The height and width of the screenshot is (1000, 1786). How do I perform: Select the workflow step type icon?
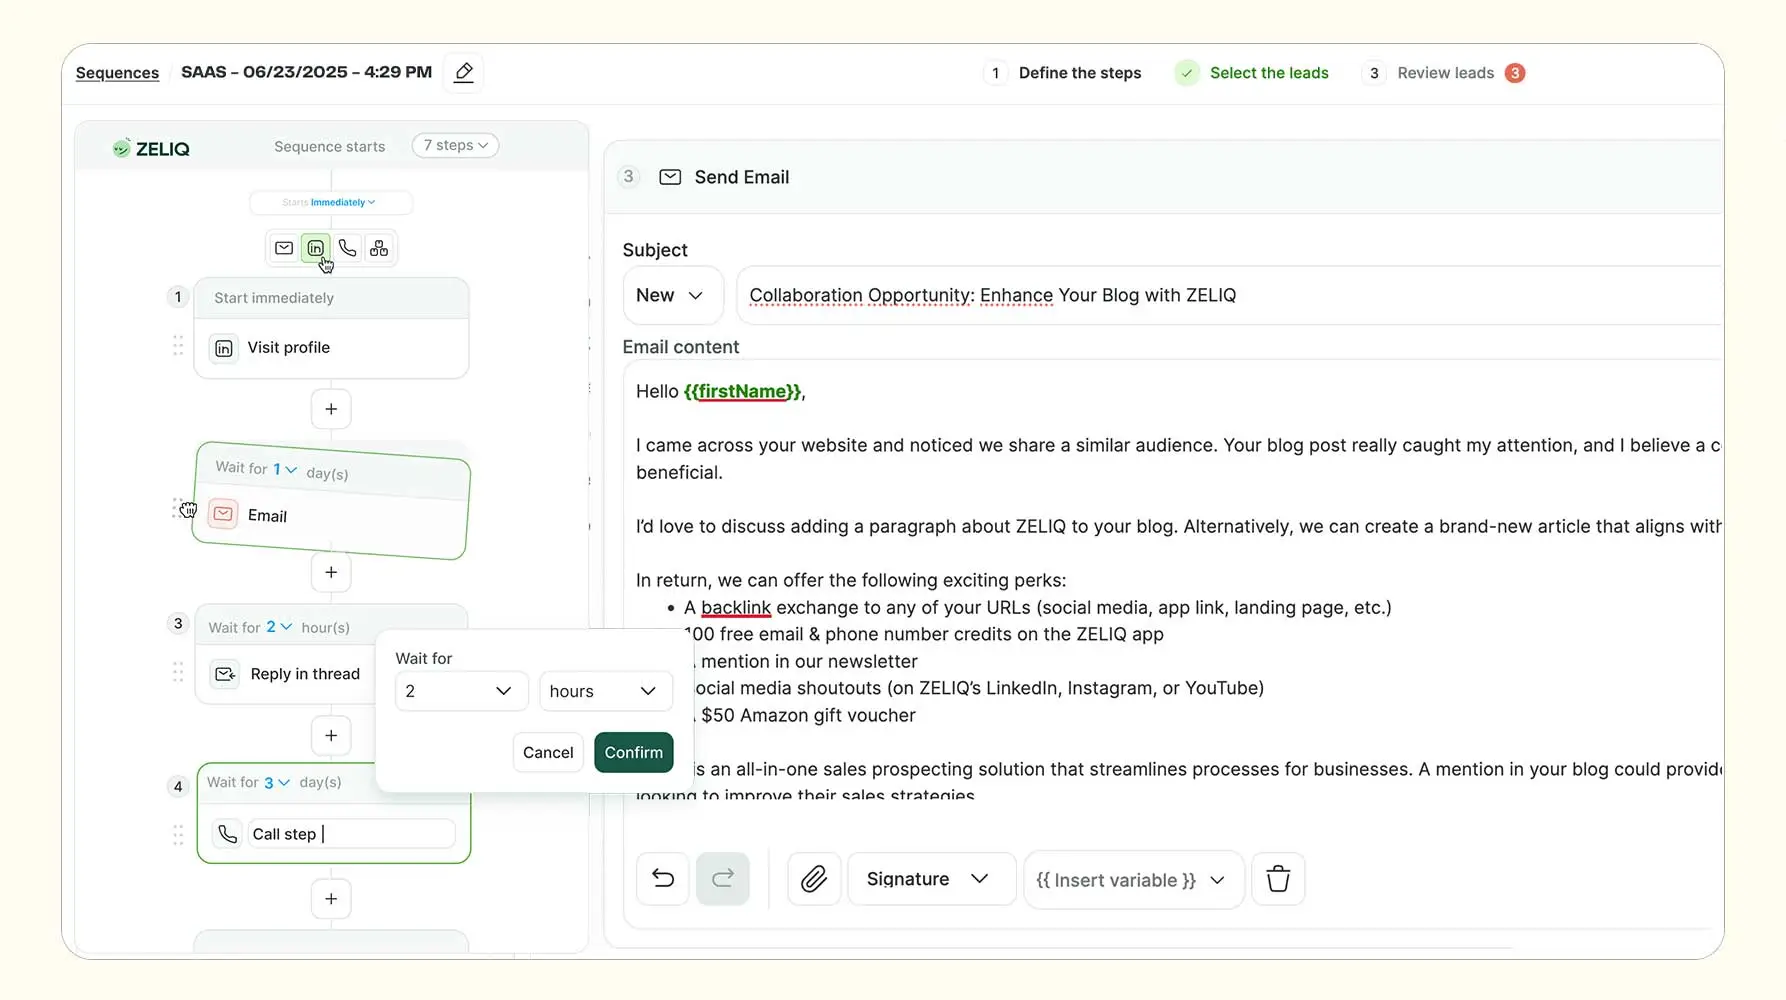[379, 248]
